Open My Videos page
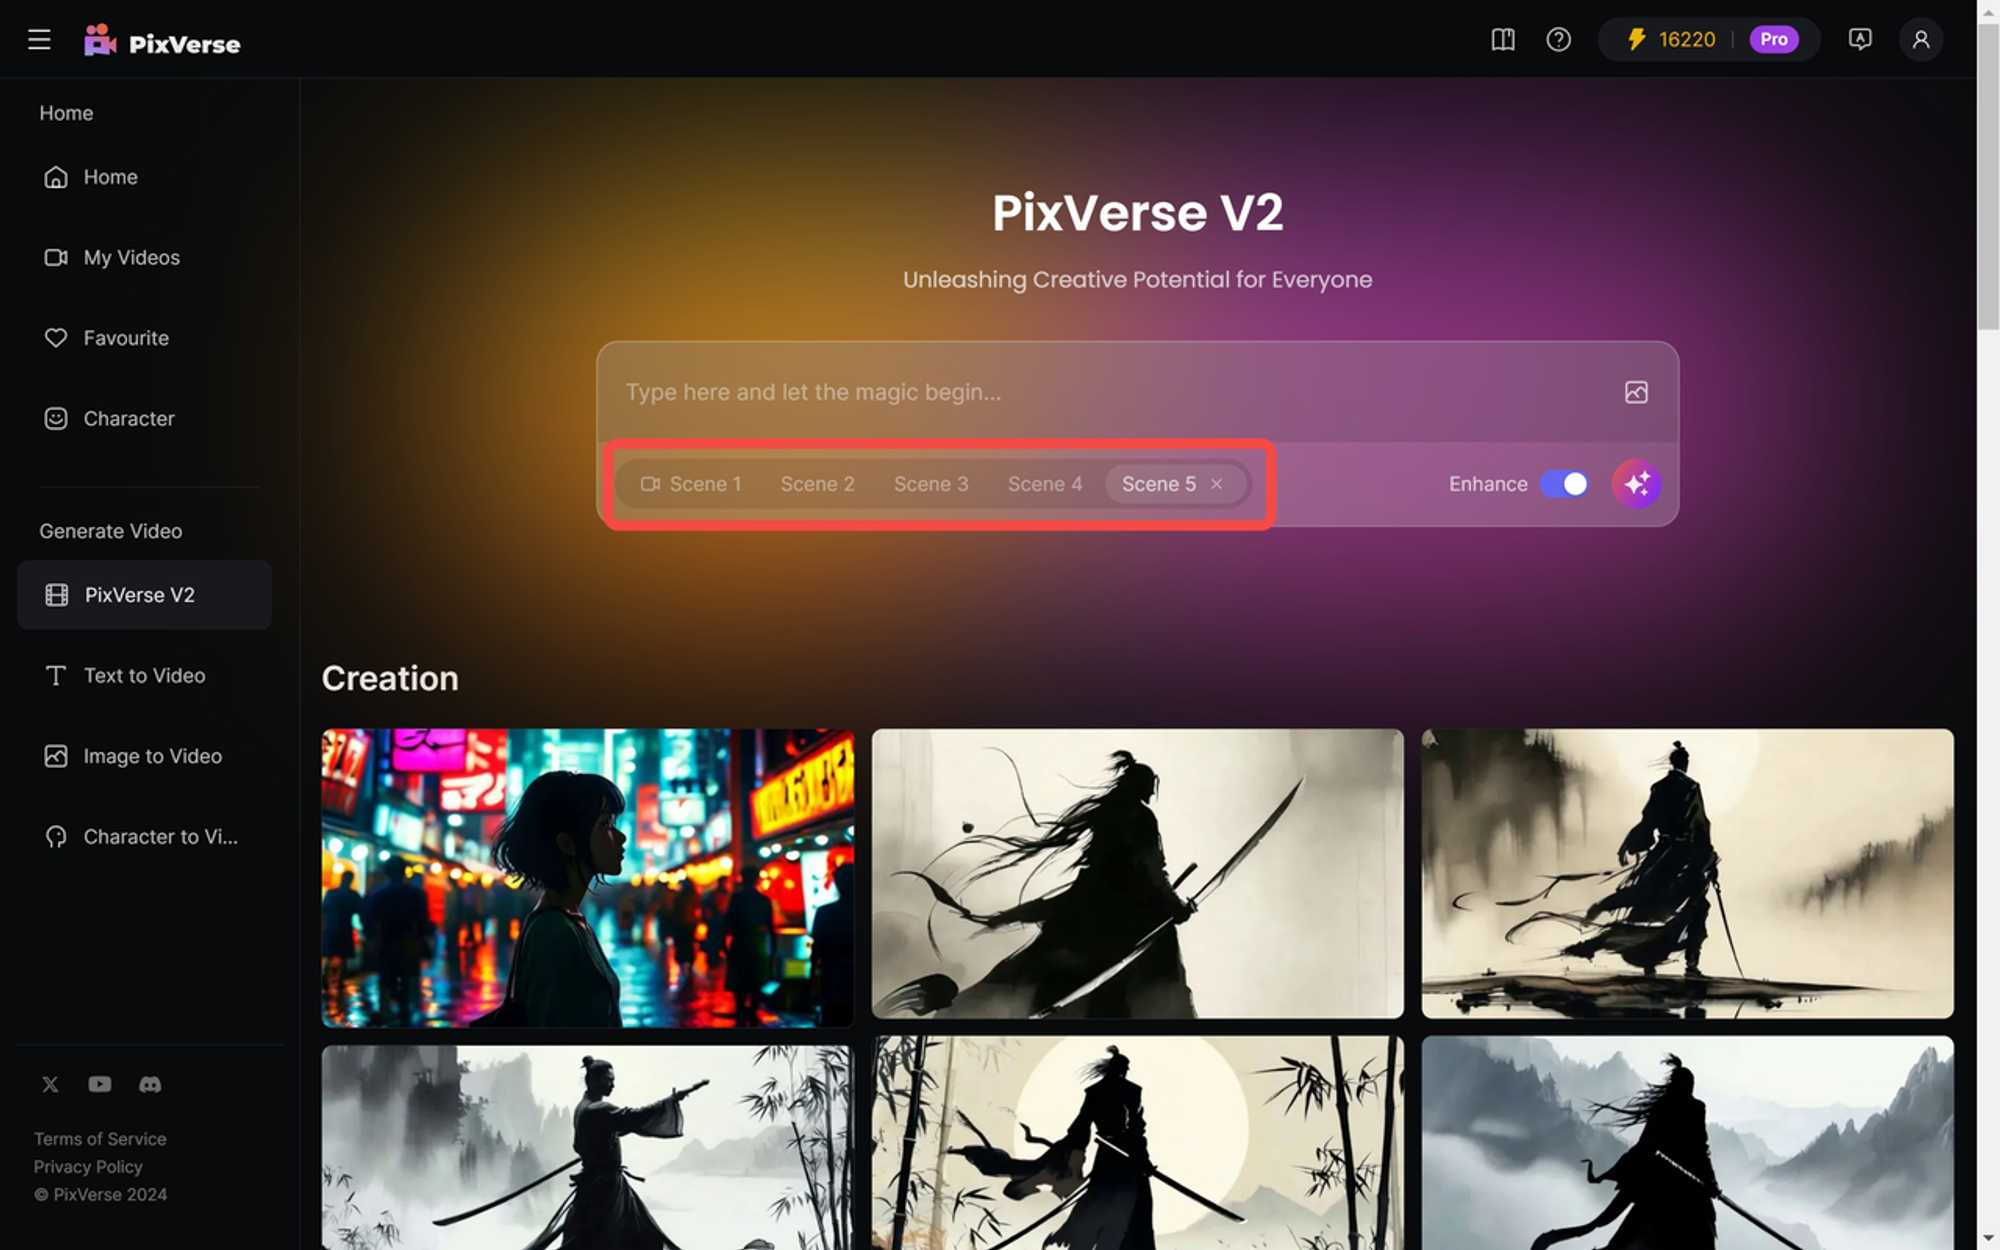Viewport: 2000px width, 1250px height. pos(144,257)
